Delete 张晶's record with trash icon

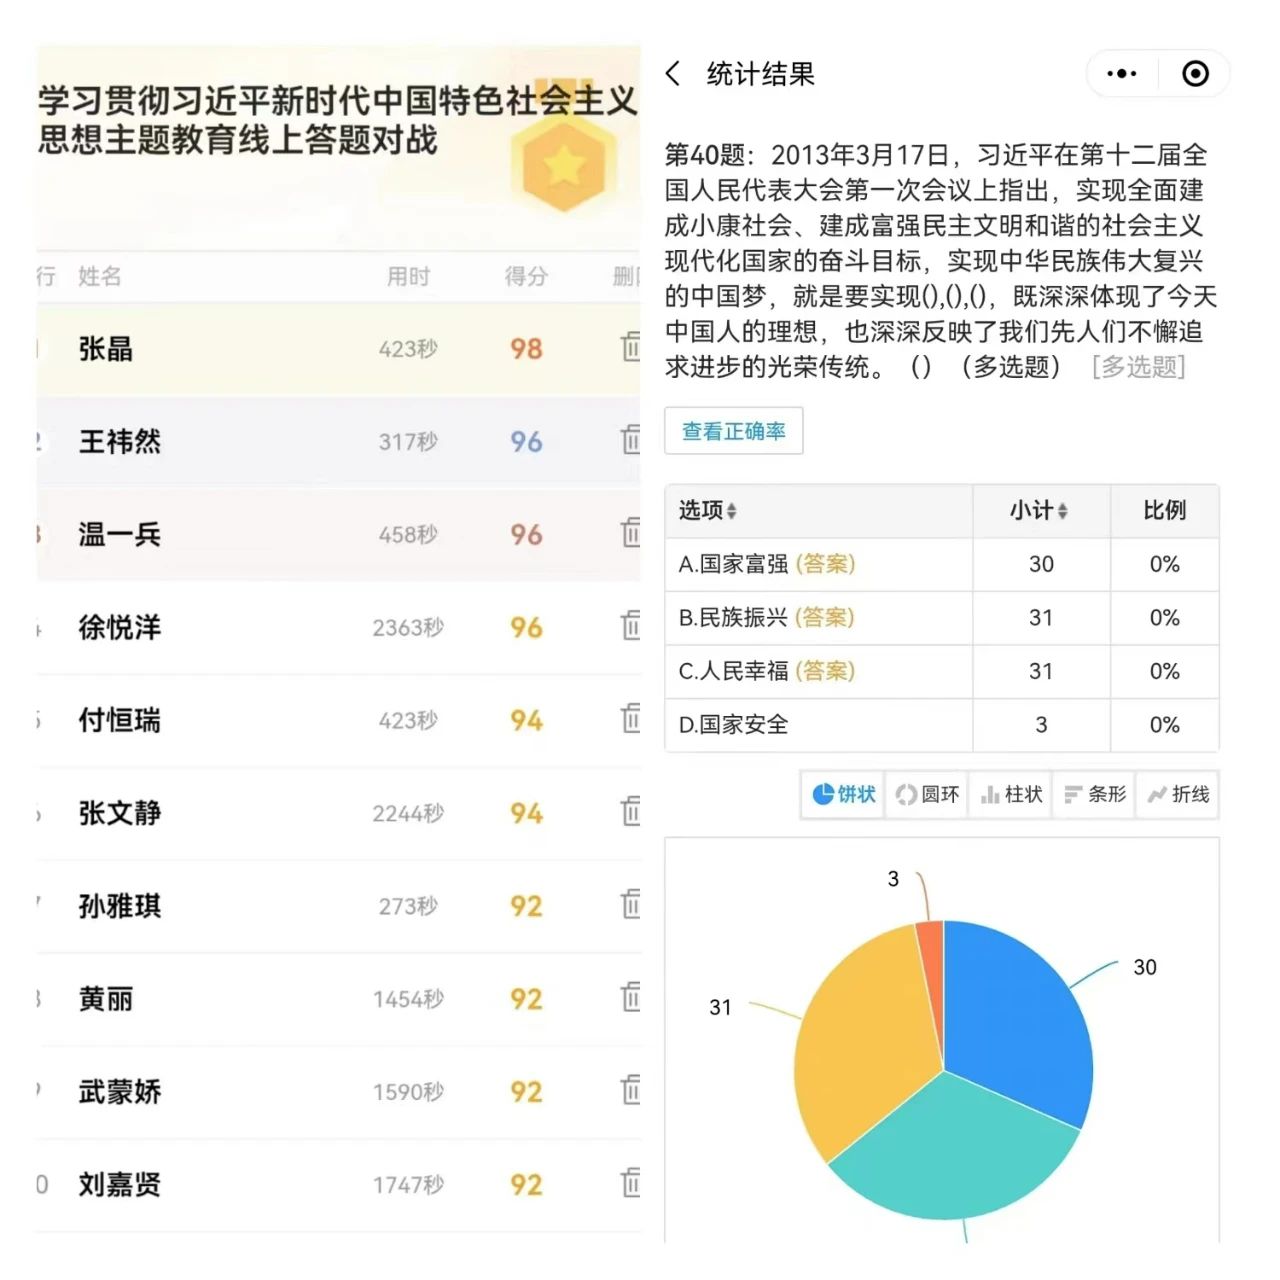click(631, 347)
